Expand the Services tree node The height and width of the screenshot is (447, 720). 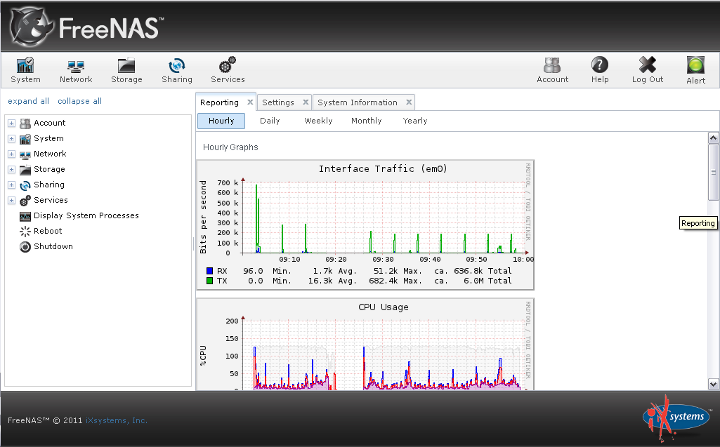pos(11,200)
